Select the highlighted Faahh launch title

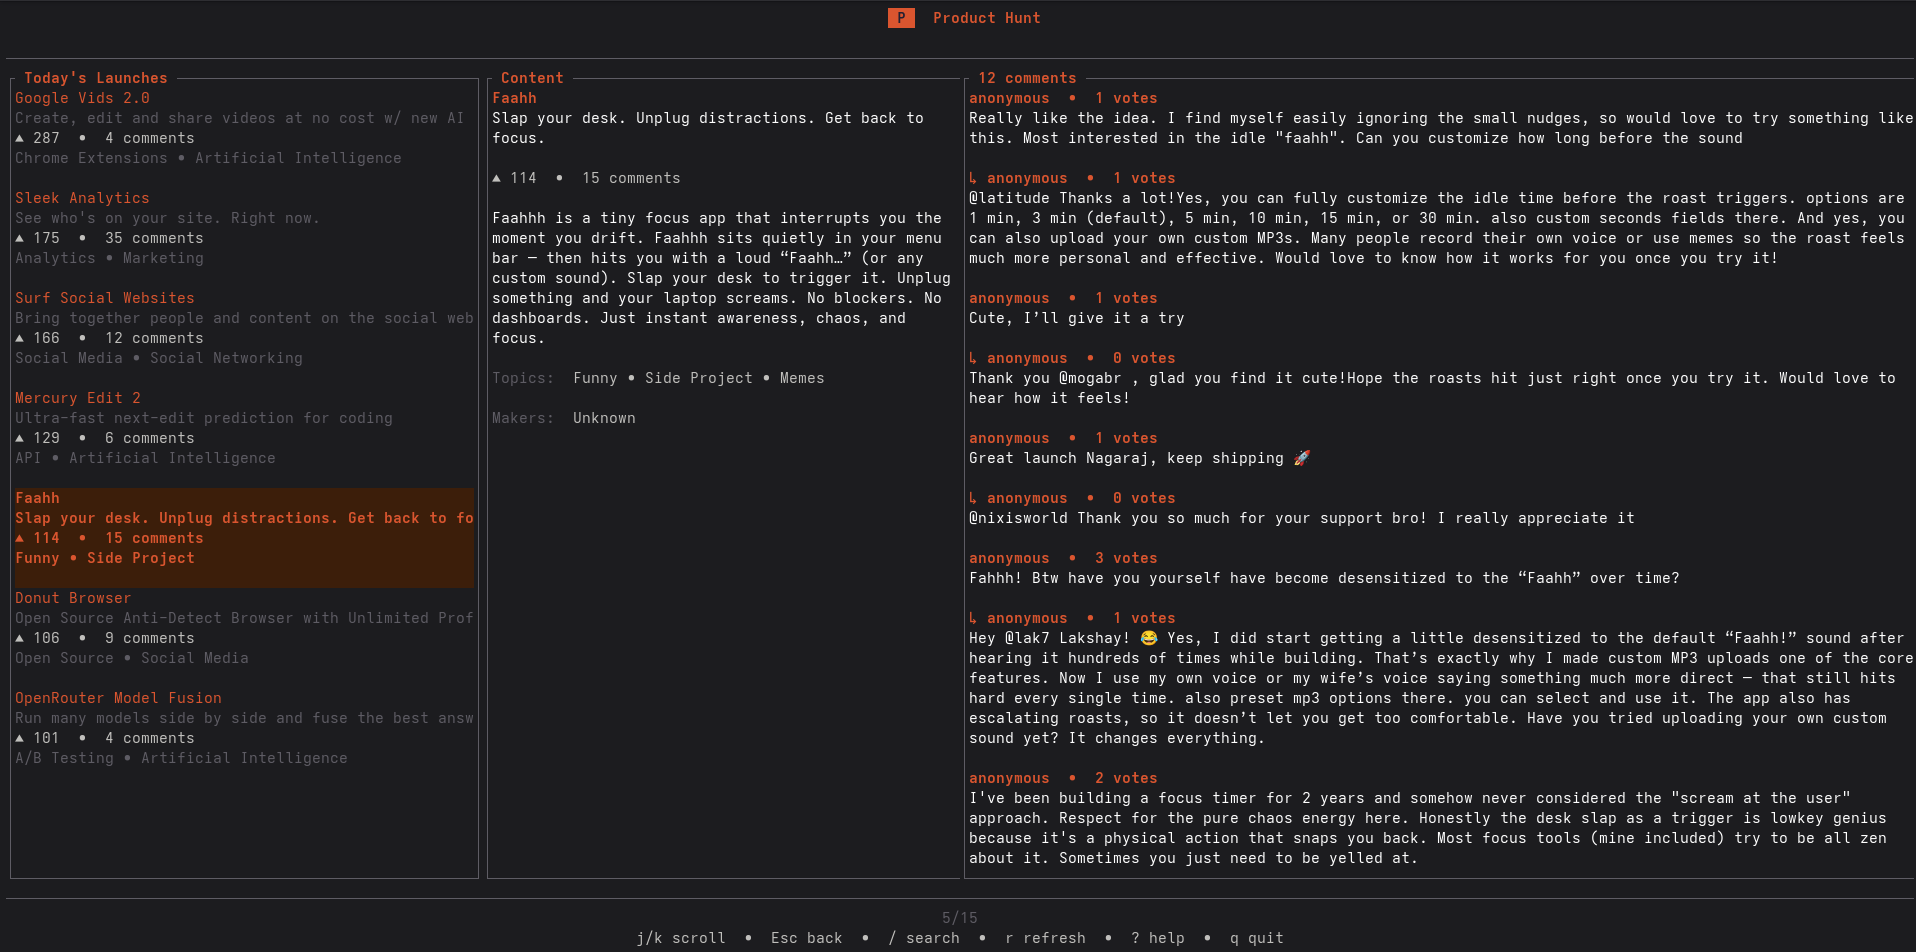(37, 498)
